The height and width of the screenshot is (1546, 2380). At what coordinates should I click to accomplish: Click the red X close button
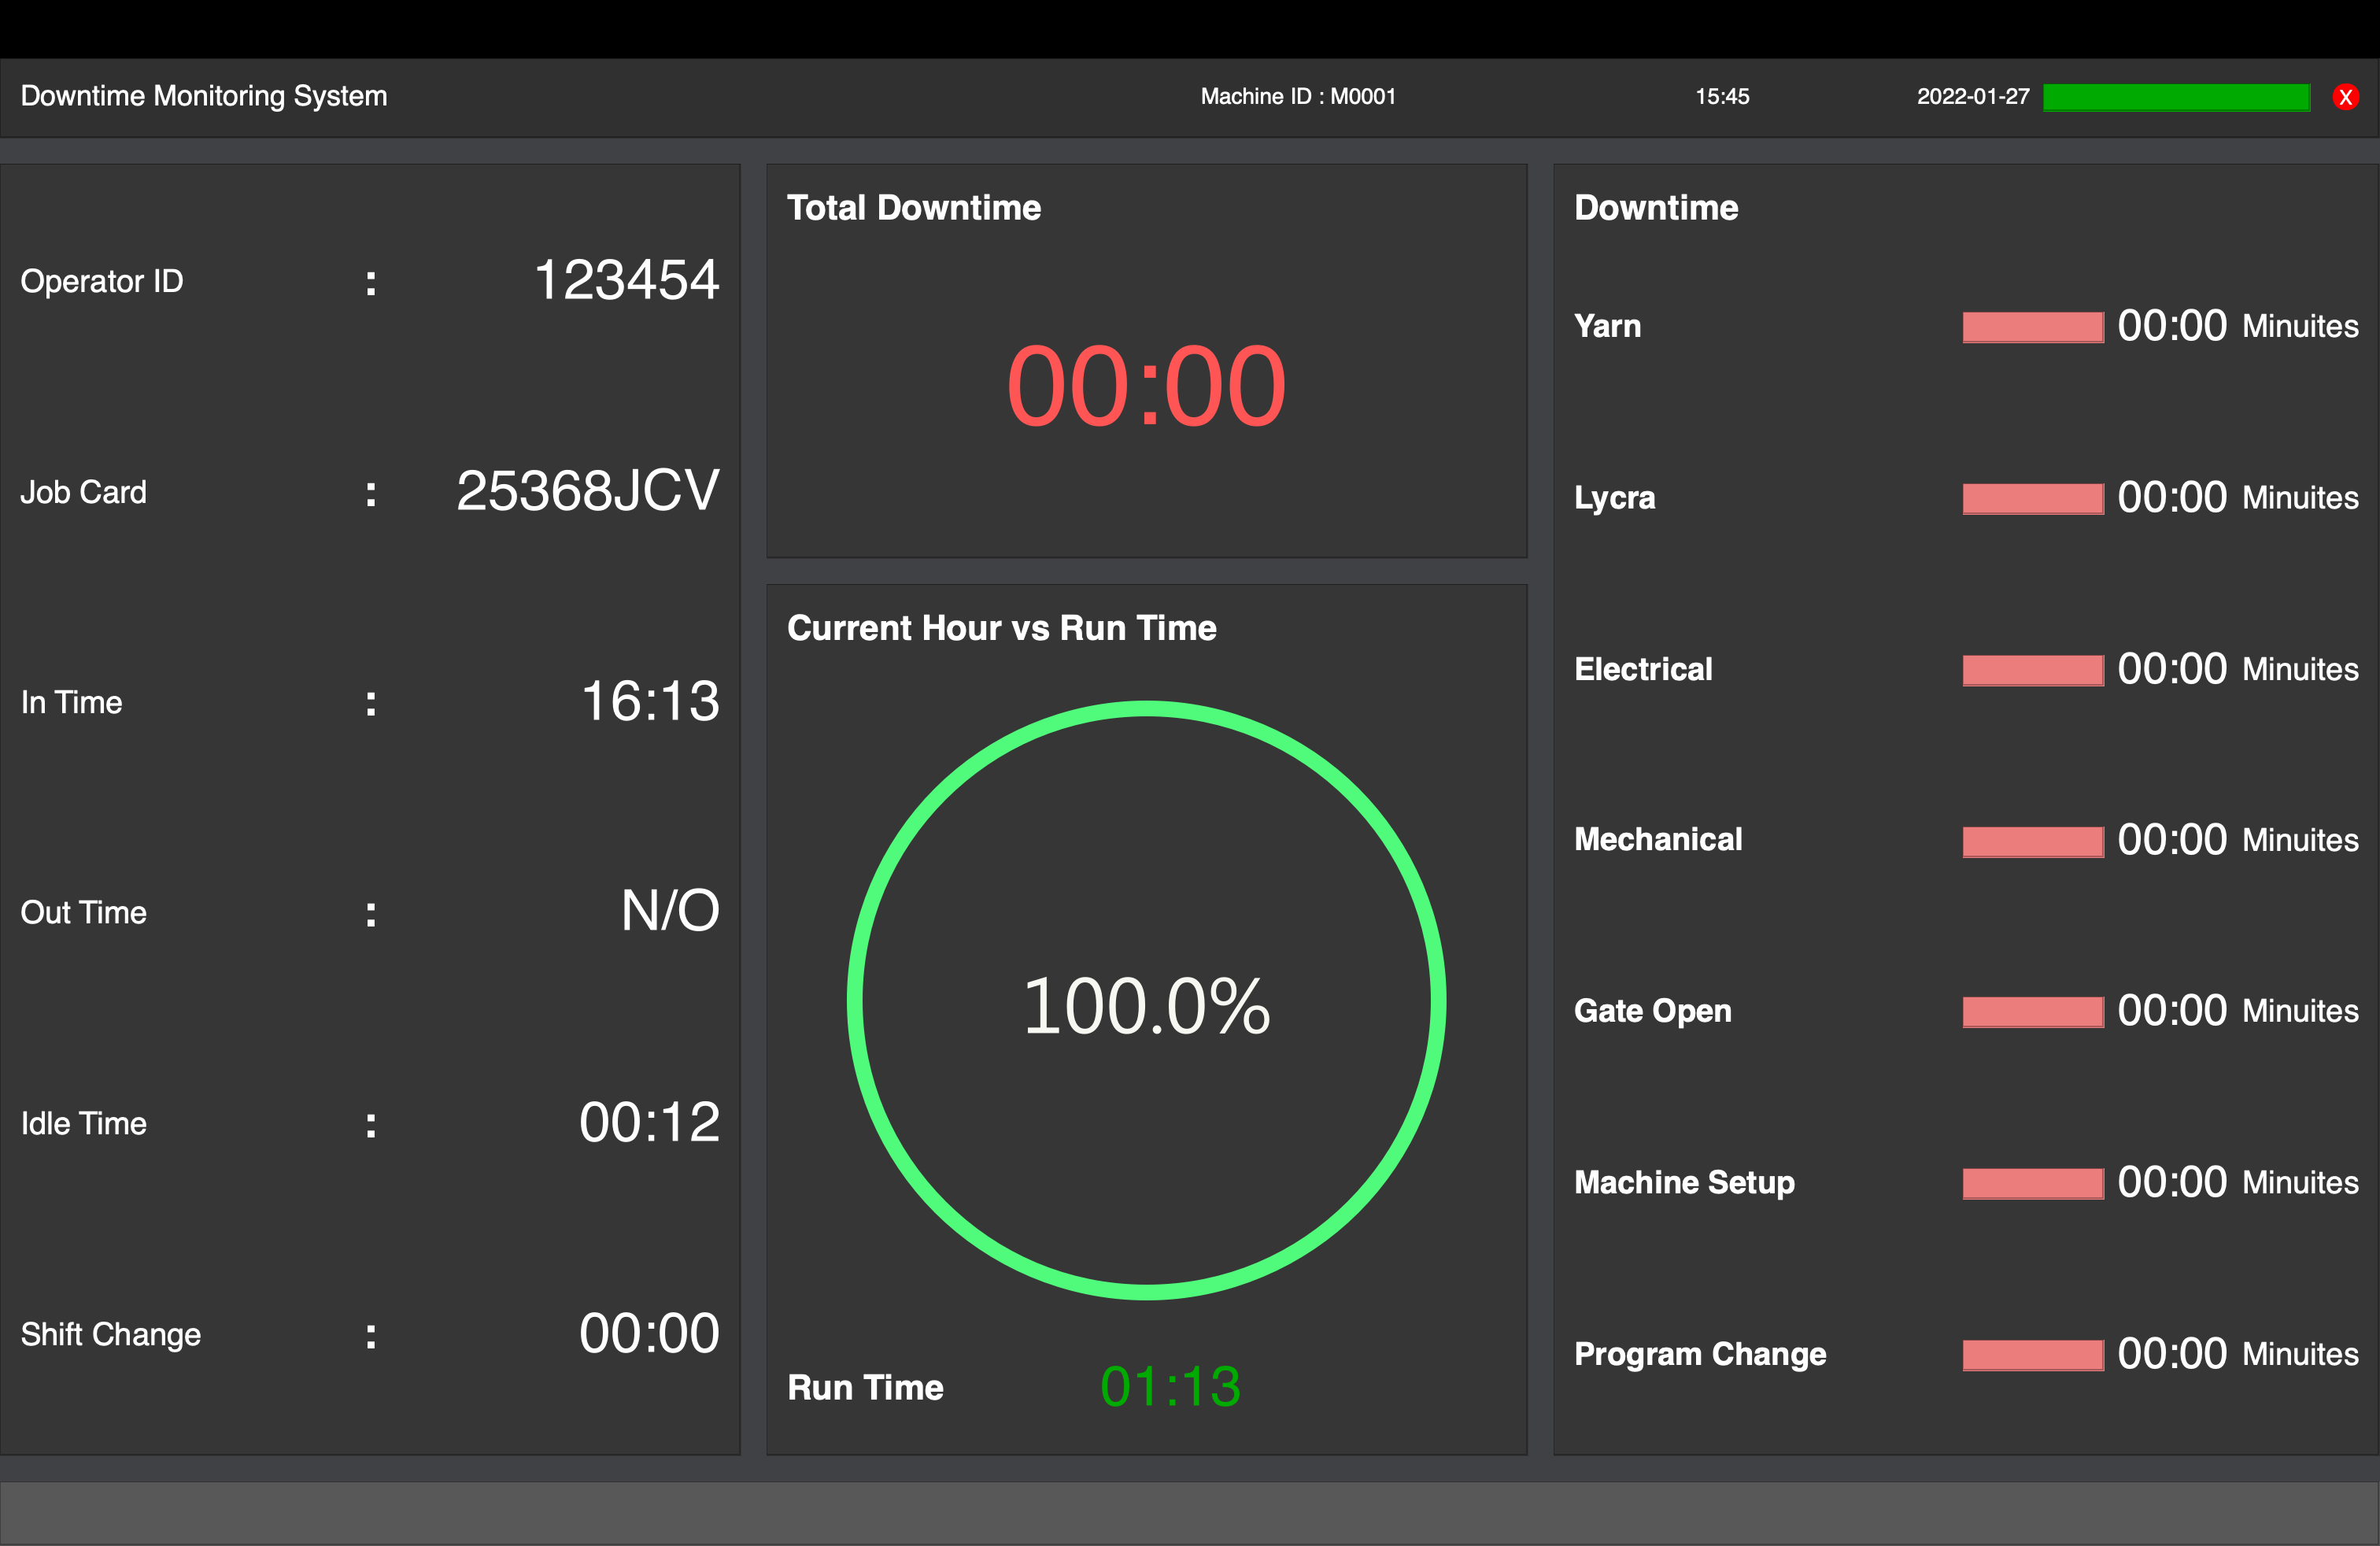click(2345, 97)
